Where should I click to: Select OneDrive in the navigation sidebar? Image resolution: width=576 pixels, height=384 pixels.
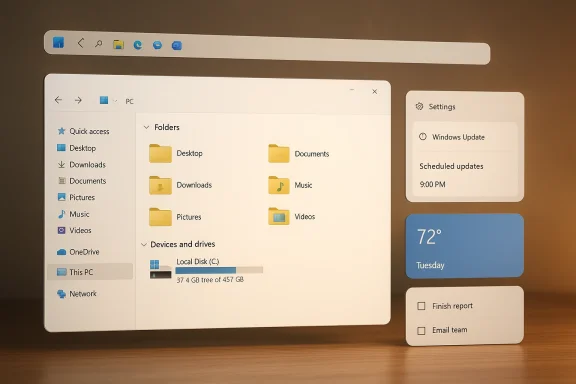coord(78,252)
